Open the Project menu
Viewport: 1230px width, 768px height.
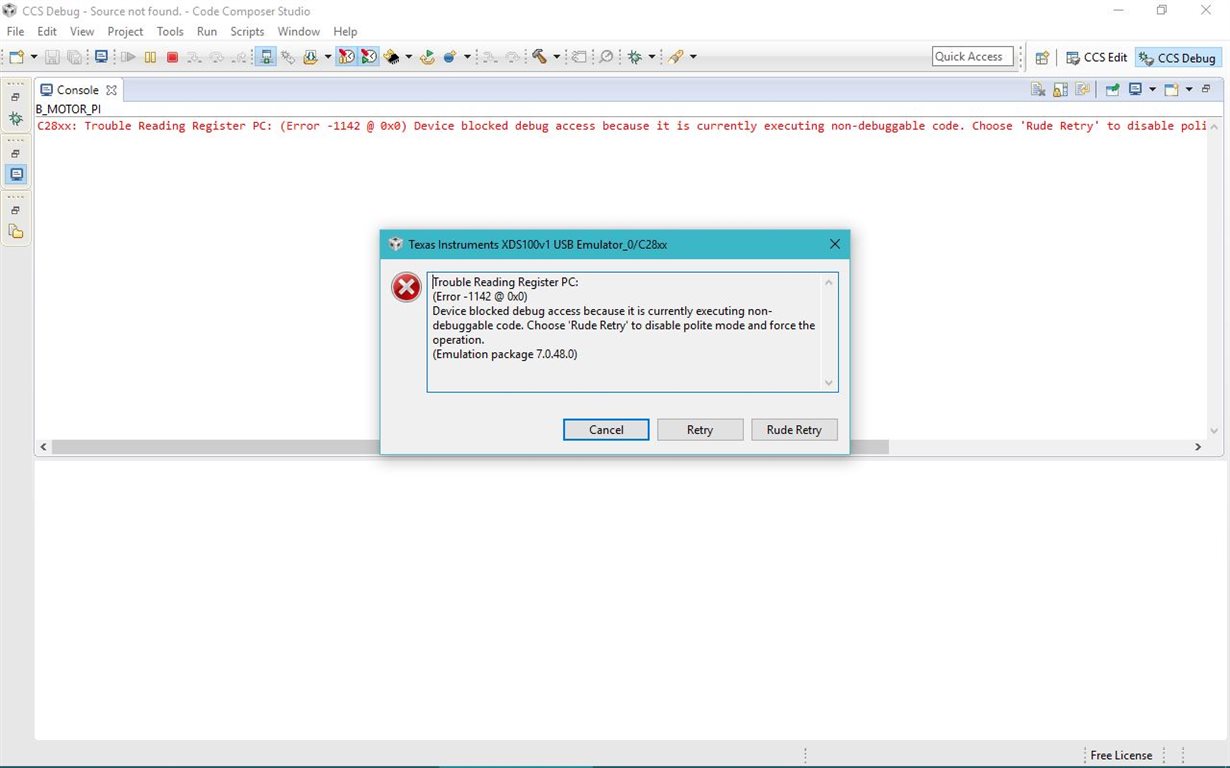tap(125, 32)
